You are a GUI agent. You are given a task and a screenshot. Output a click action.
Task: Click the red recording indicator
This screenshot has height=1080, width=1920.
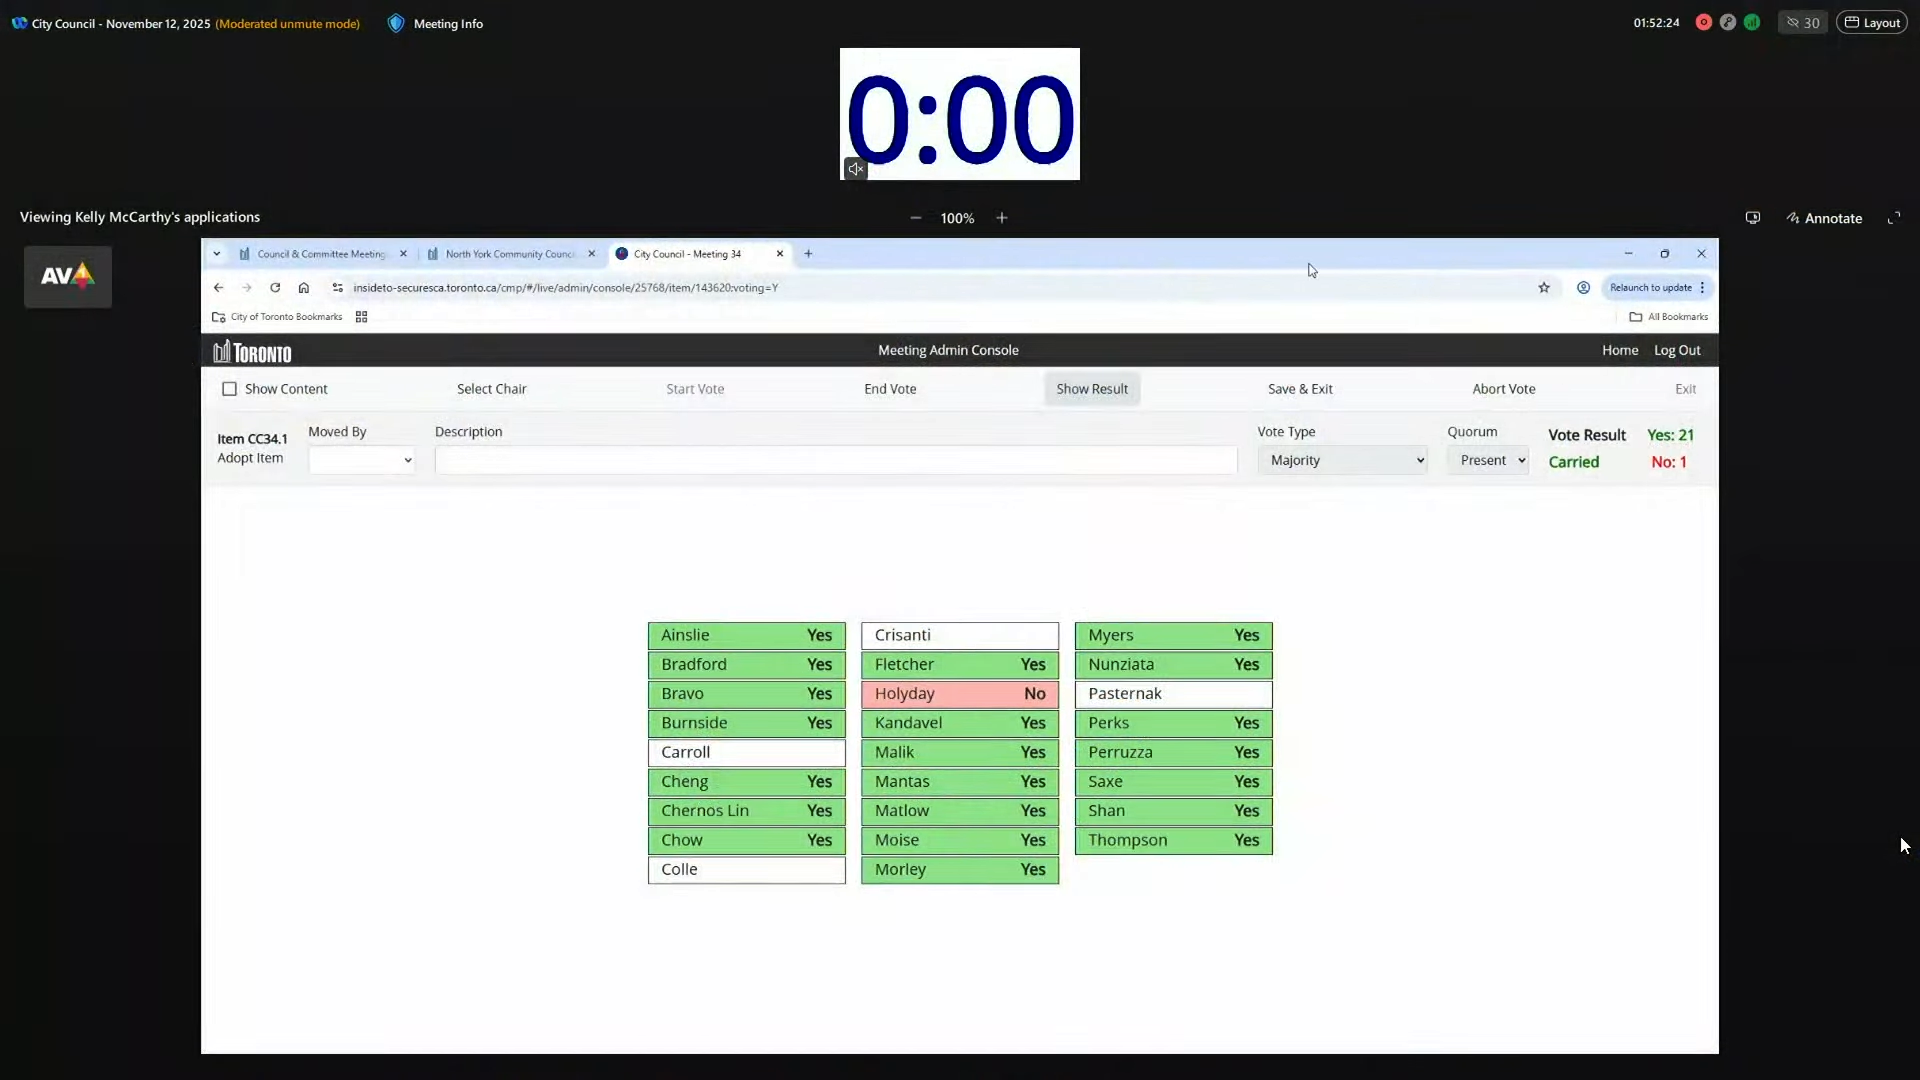click(x=1704, y=22)
